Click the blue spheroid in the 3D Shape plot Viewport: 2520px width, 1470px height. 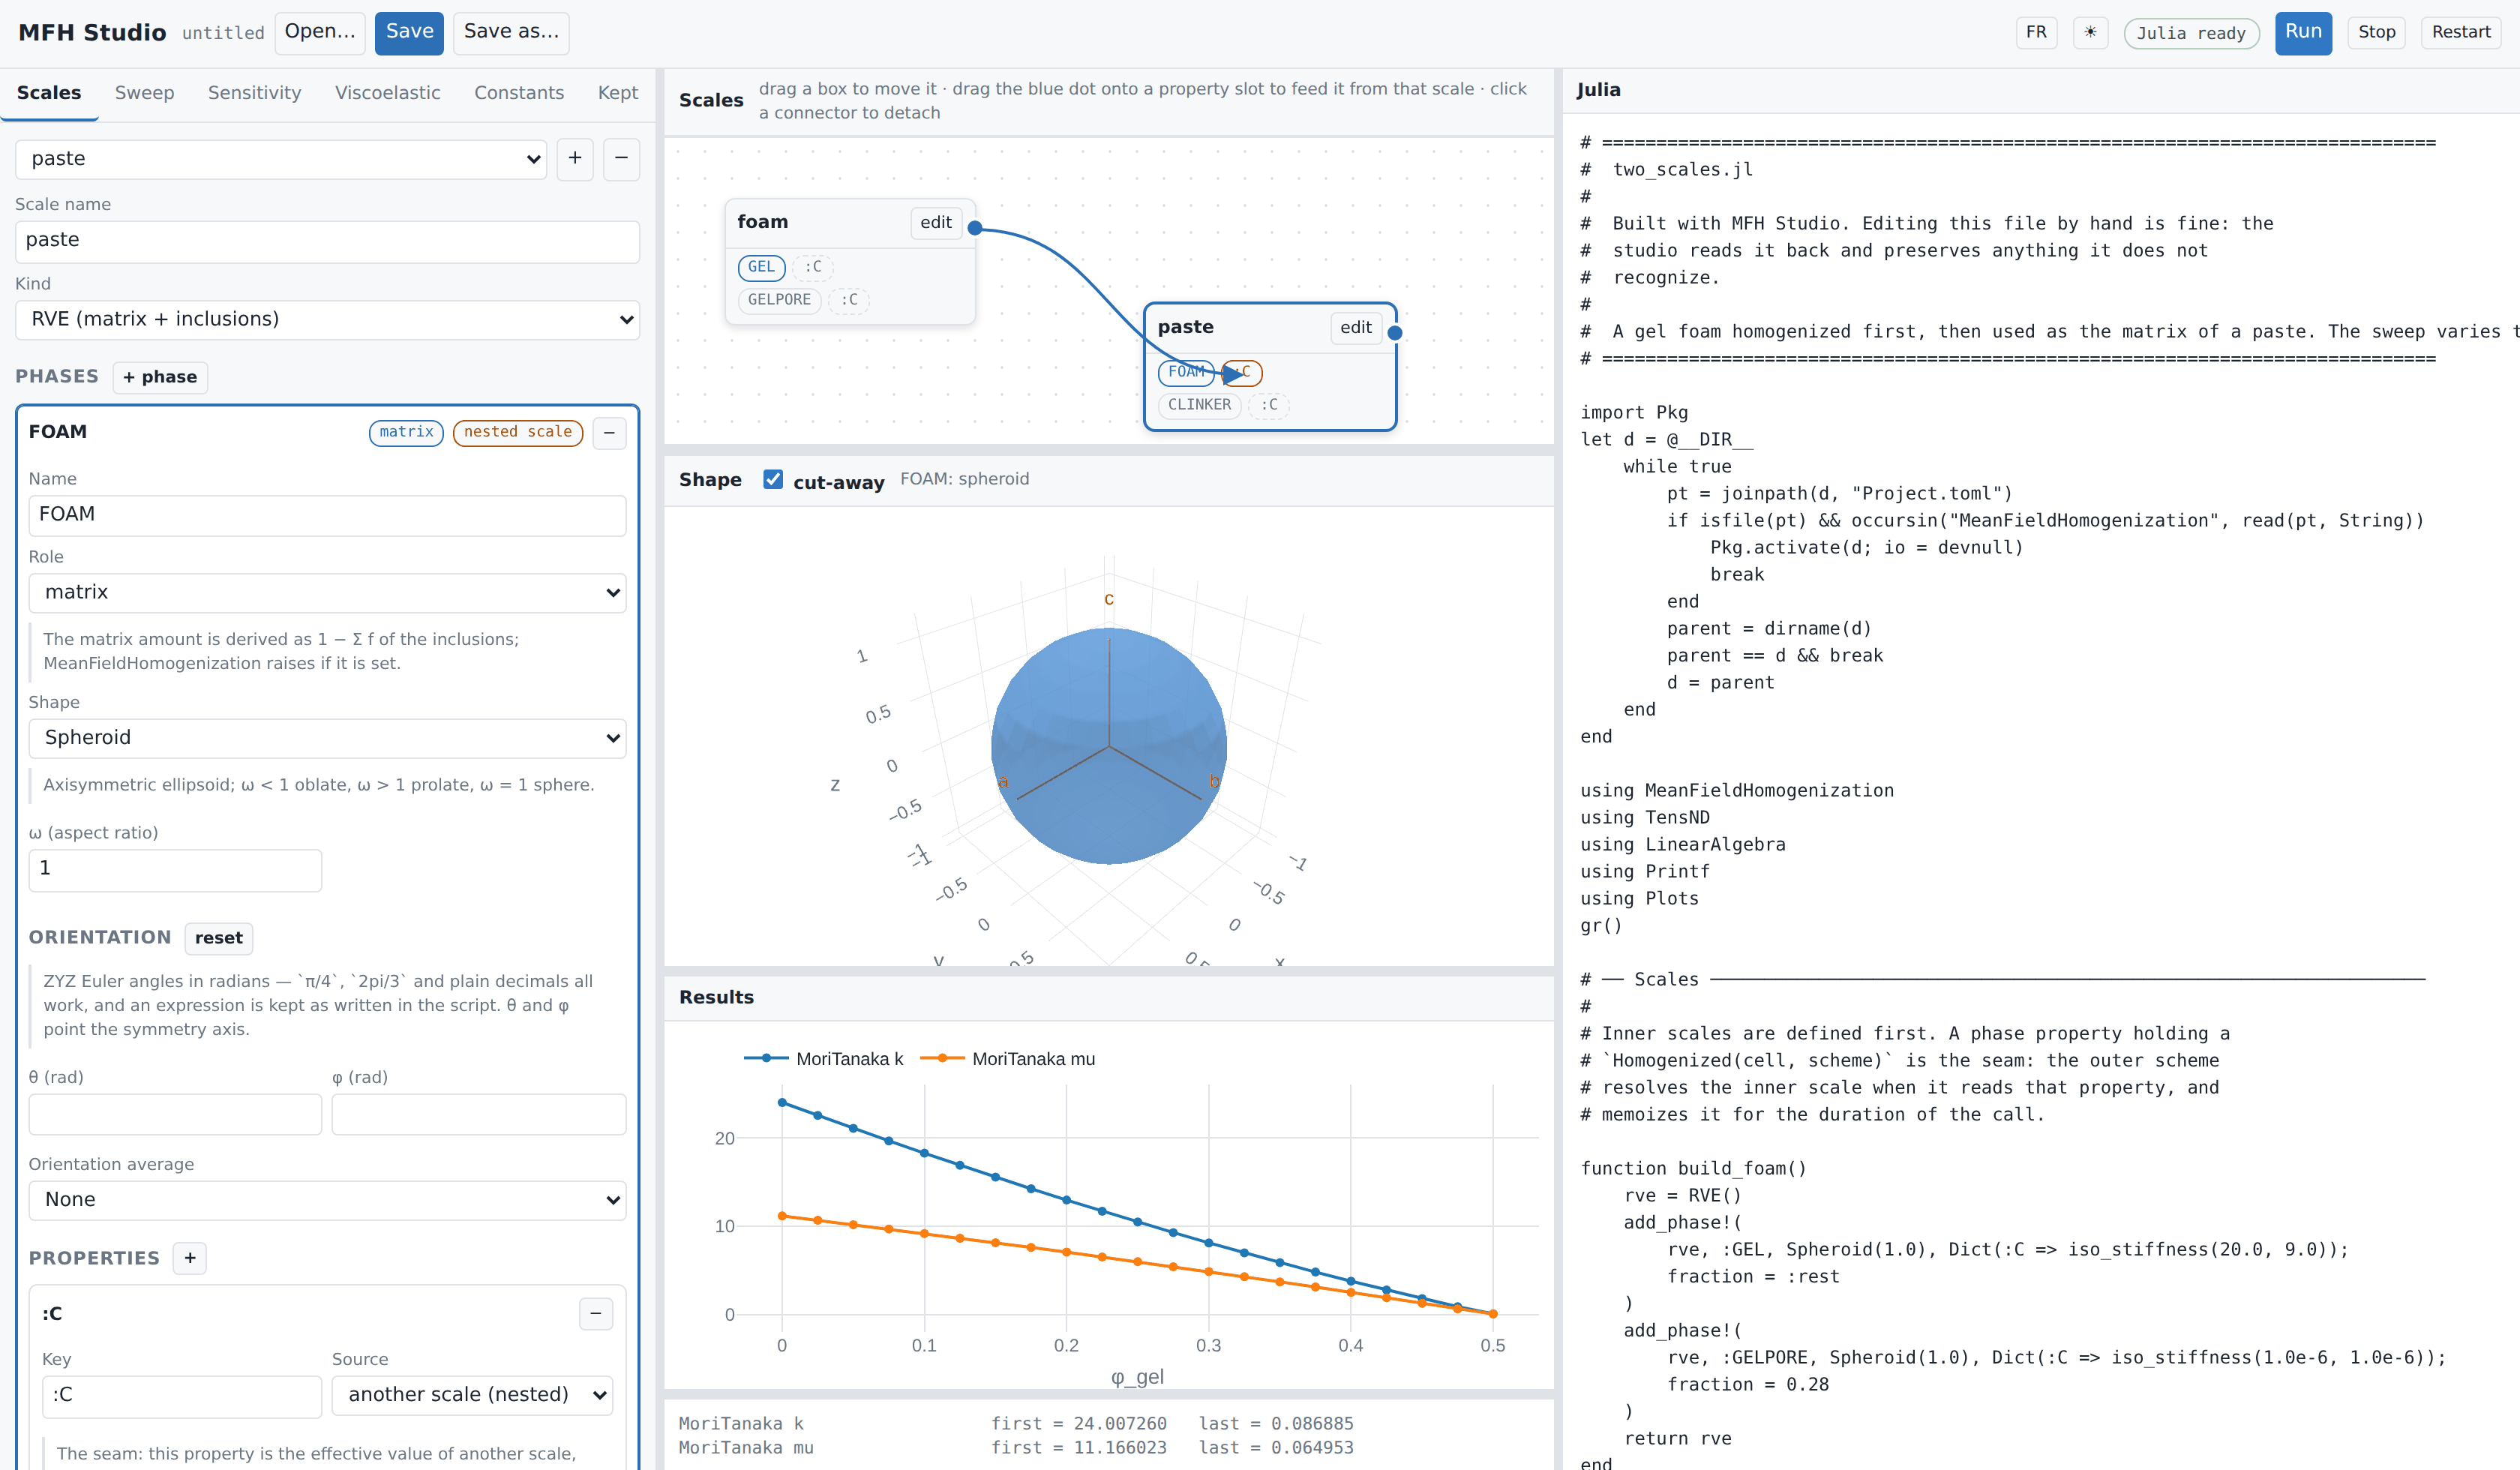[x=1109, y=745]
